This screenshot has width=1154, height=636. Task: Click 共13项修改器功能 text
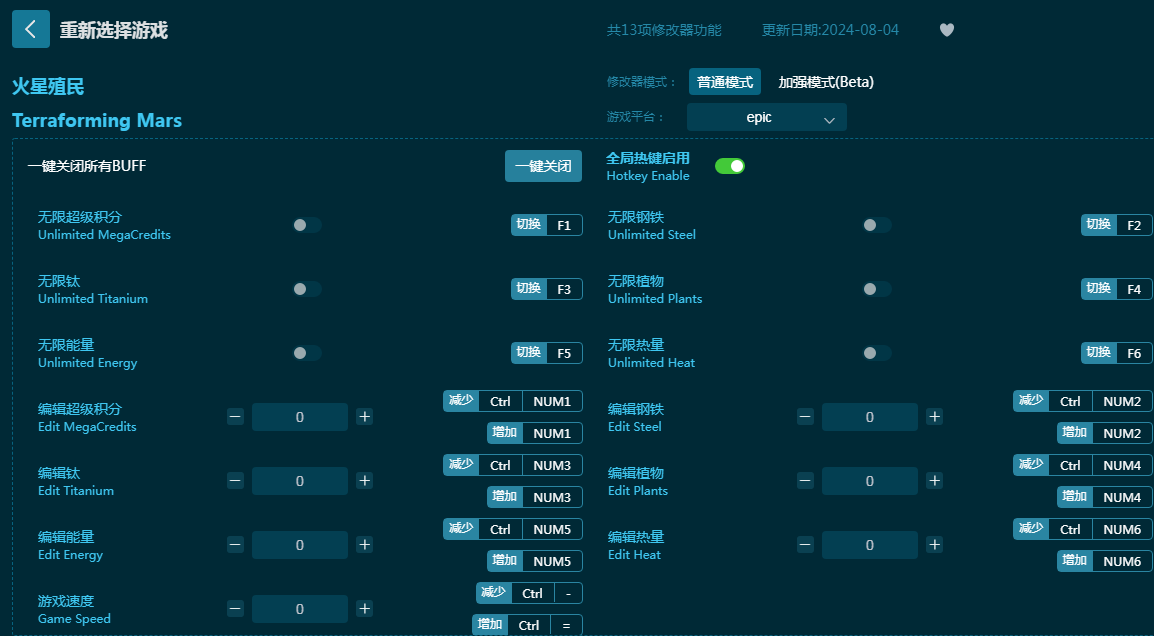click(664, 30)
